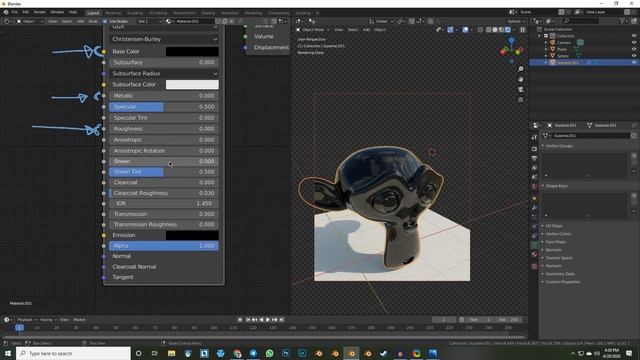Open the File menu
Viewport: 640px width, 360px height.
click(x=15, y=12)
